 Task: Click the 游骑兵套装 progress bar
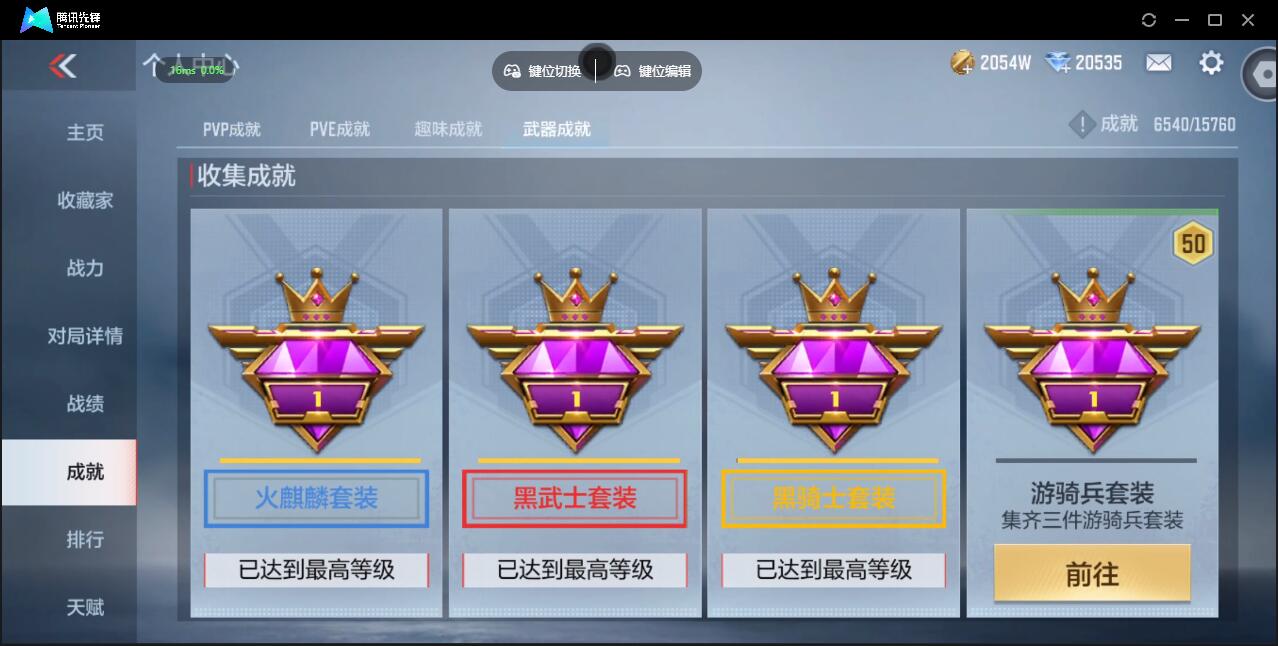point(1096,461)
